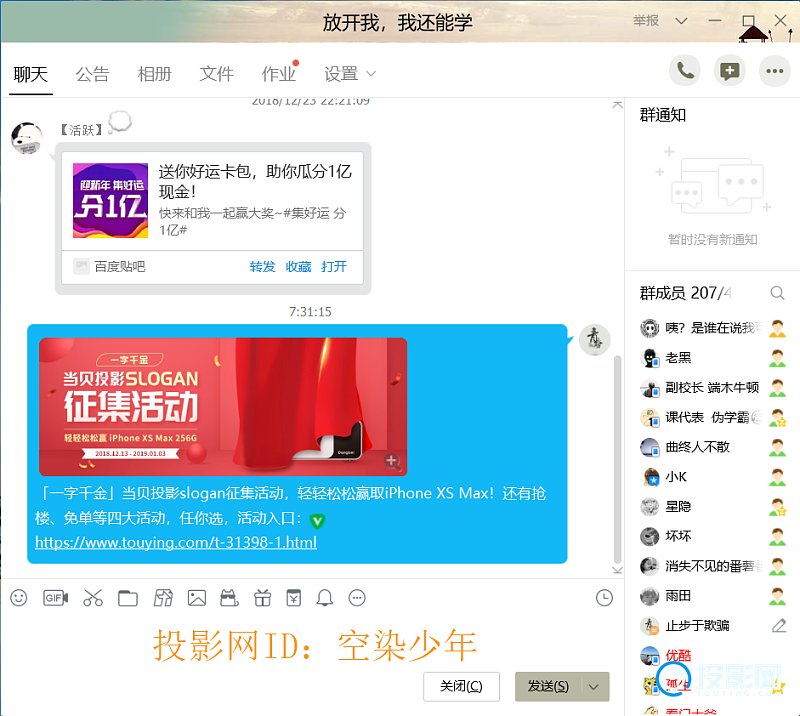Click the invite members chat-plus icon
This screenshot has width=800, height=716.
[730, 71]
